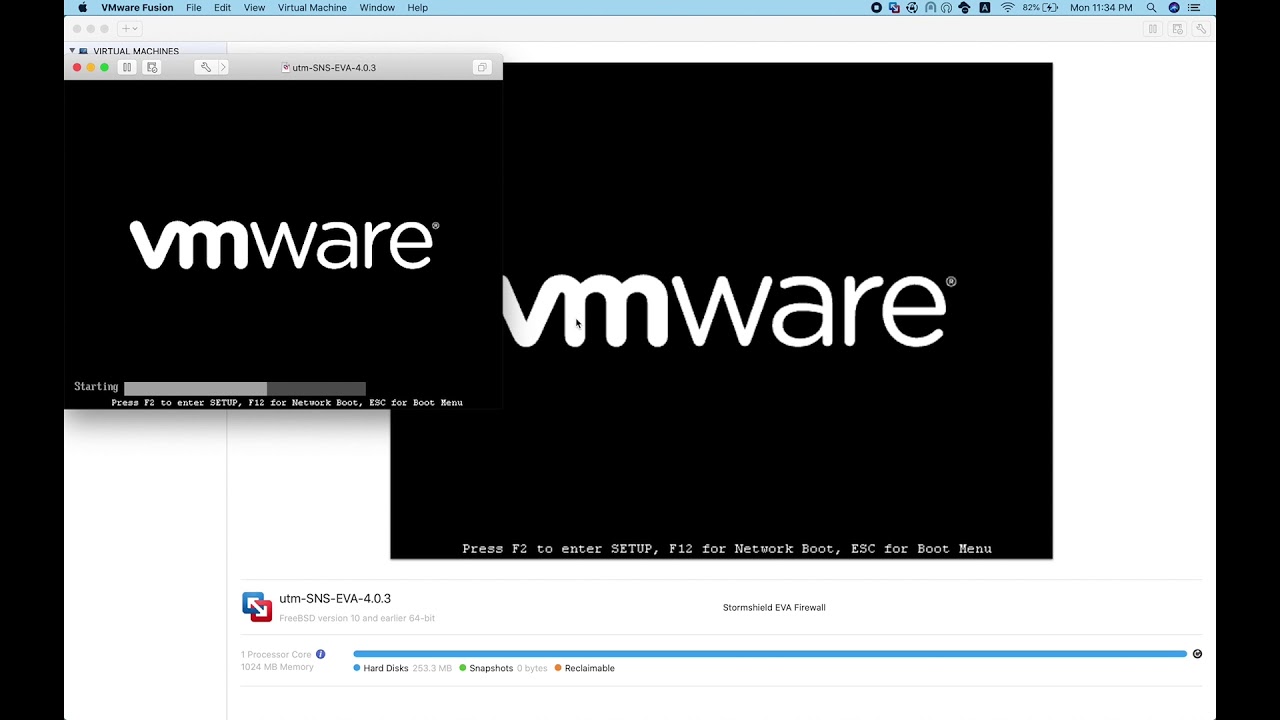Click the Hard Disks legend label
This screenshot has width=1280, height=720.
(x=386, y=668)
